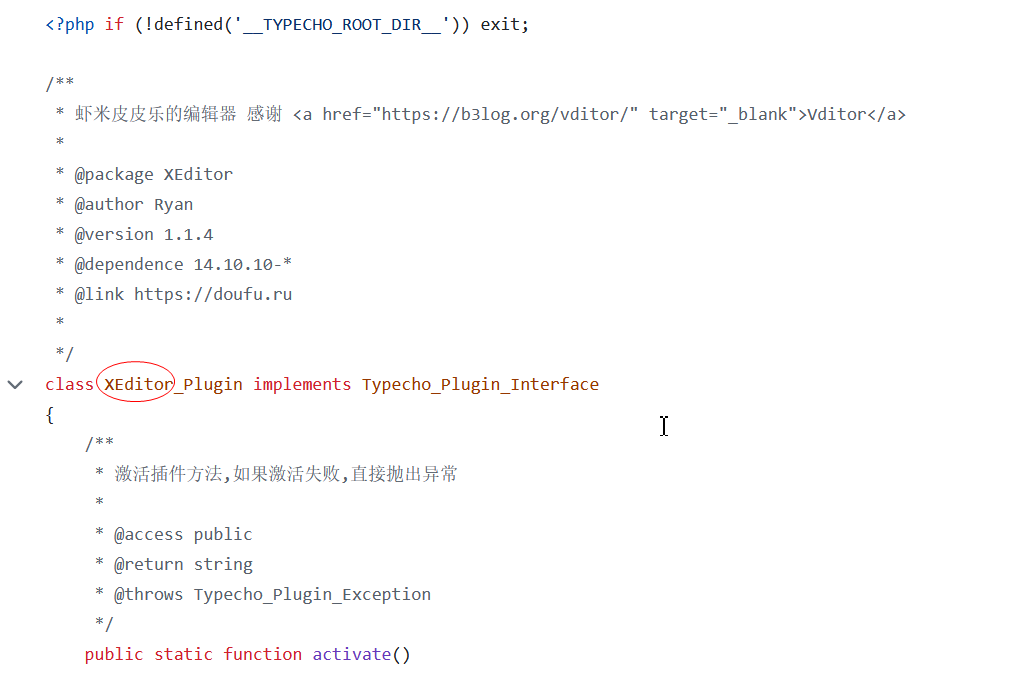Click the Typecho_Plugin_Exception text
The image size is (1027, 673).
click(x=312, y=594)
